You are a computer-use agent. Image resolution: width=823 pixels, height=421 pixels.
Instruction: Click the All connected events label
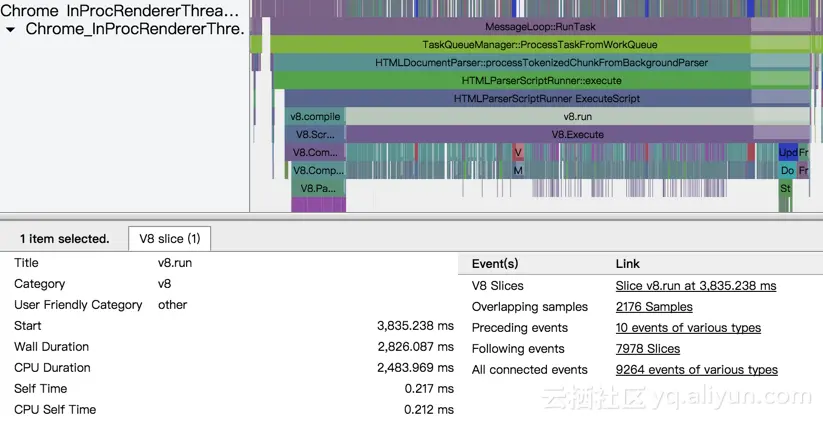point(530,370)
